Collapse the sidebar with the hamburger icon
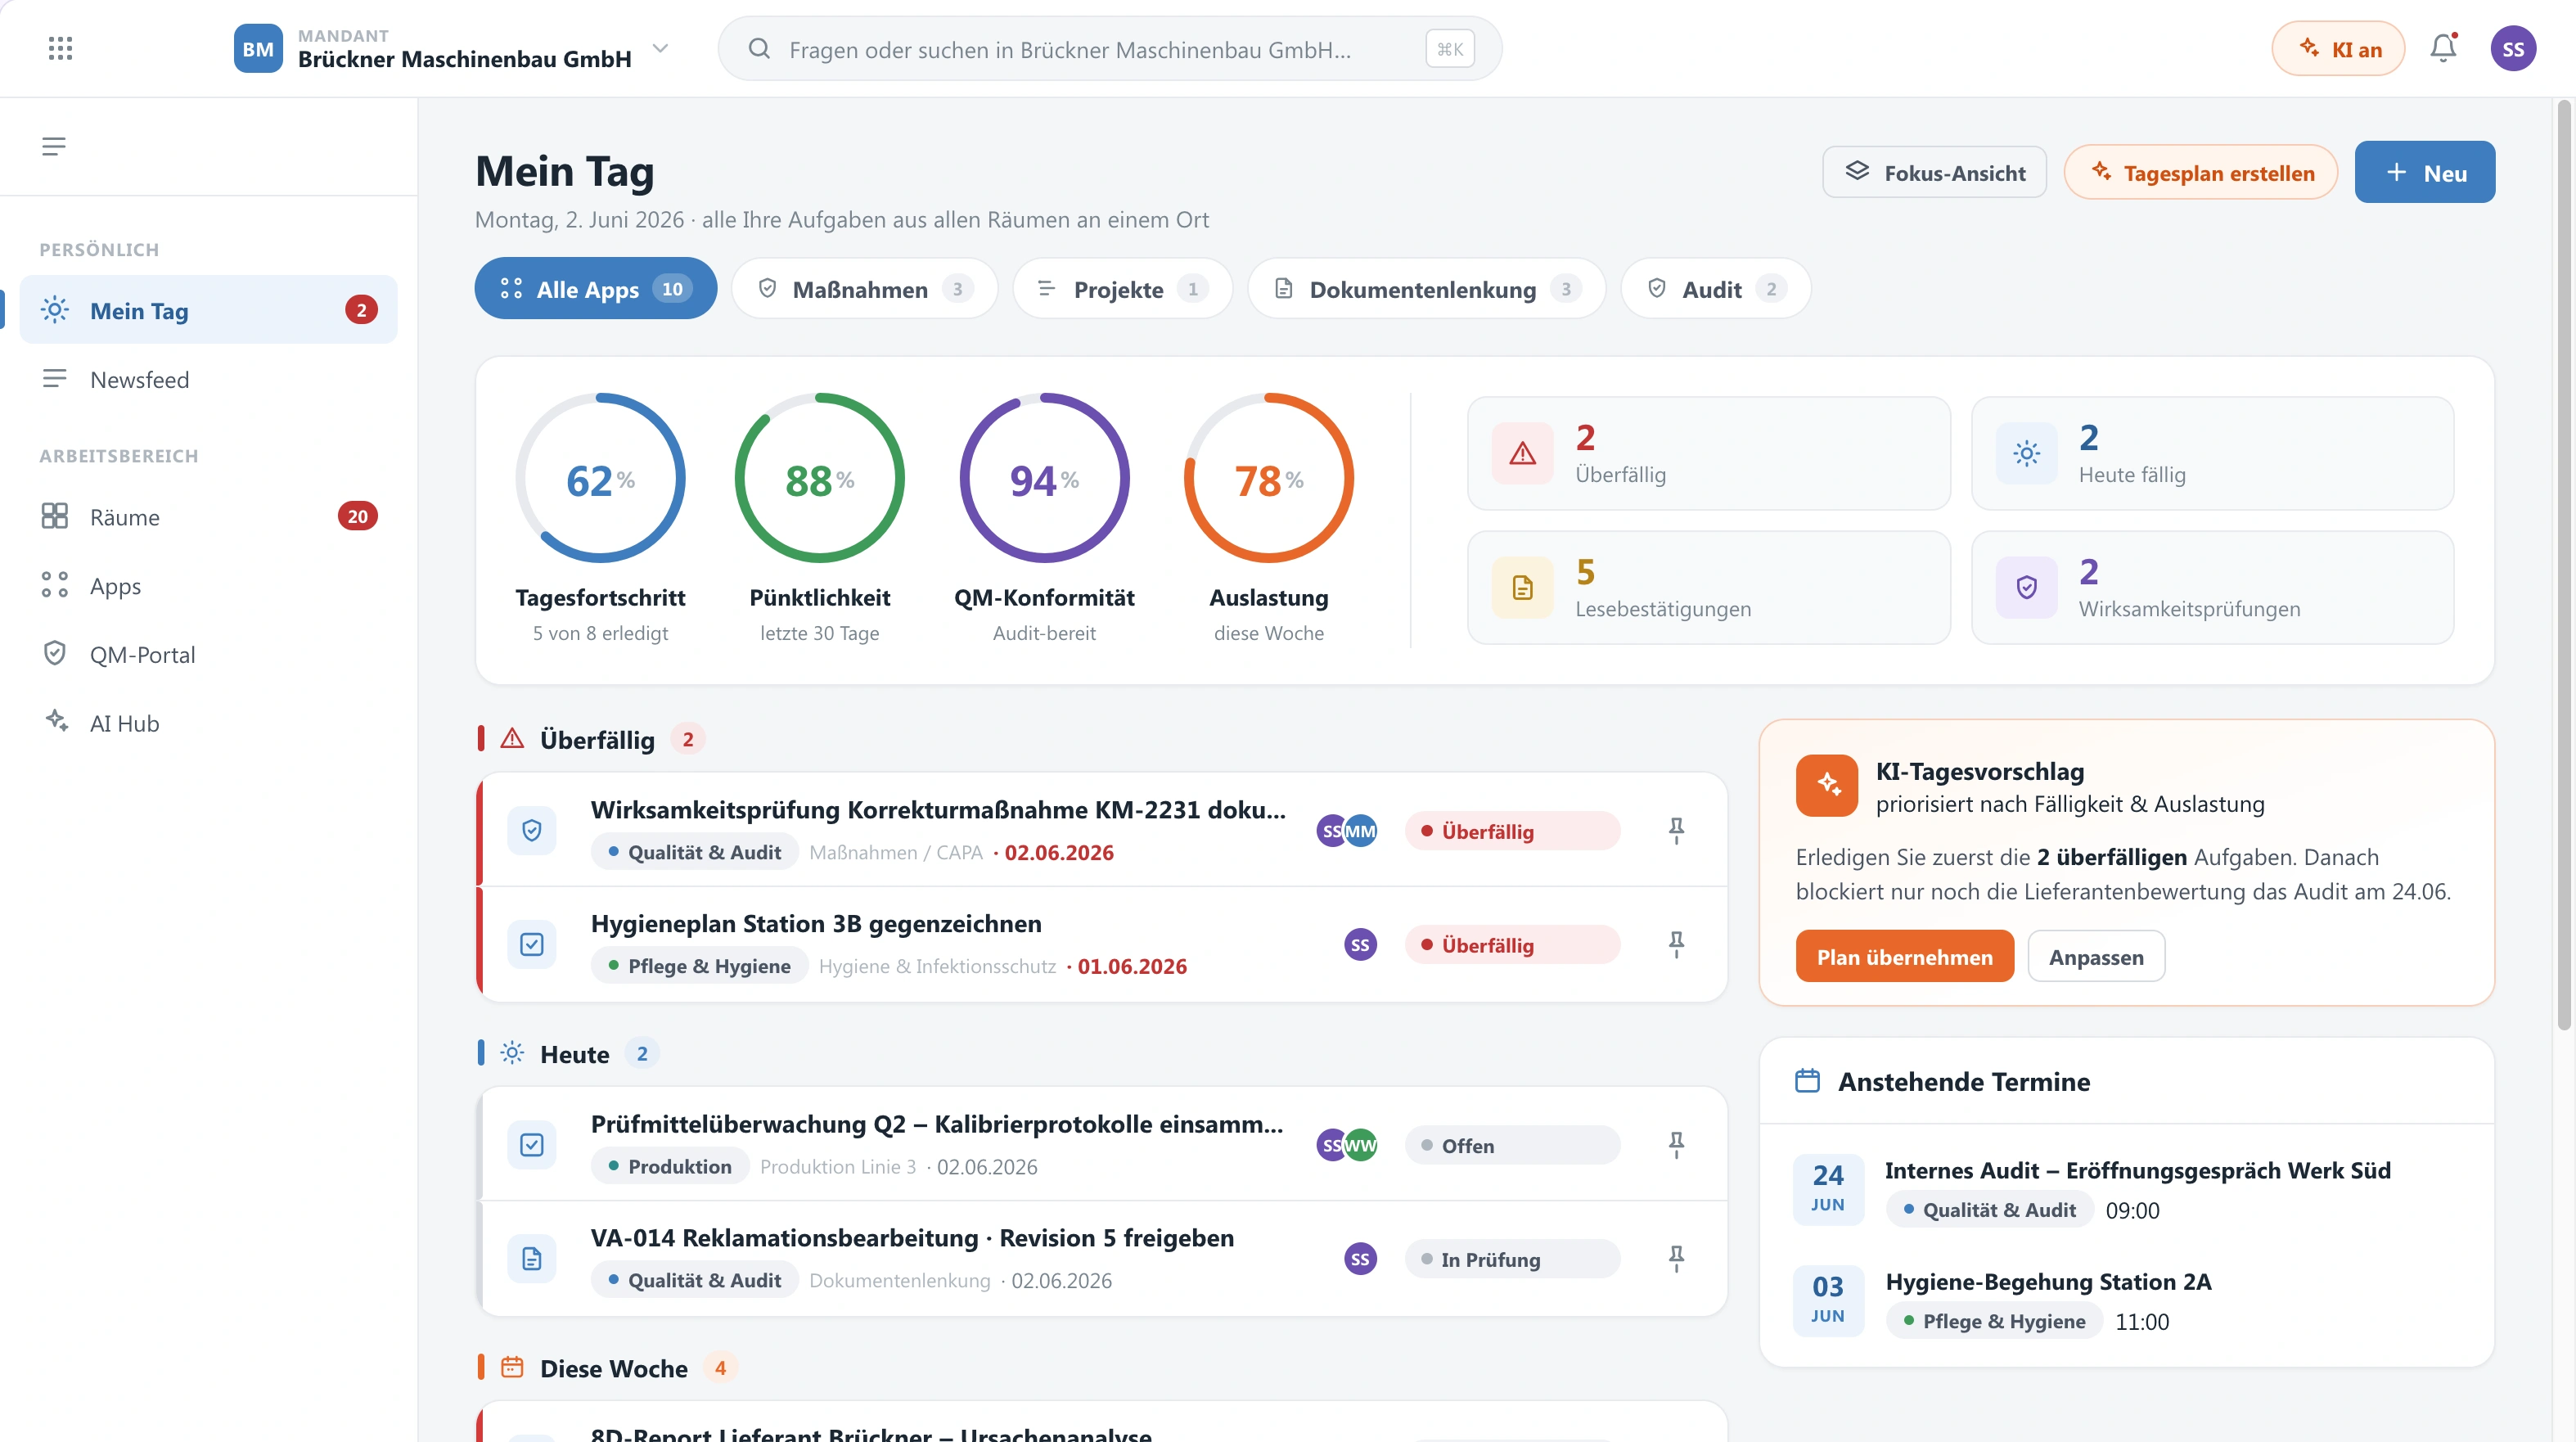Screen dimensions: 2576x1442 (x=54, y=147)
